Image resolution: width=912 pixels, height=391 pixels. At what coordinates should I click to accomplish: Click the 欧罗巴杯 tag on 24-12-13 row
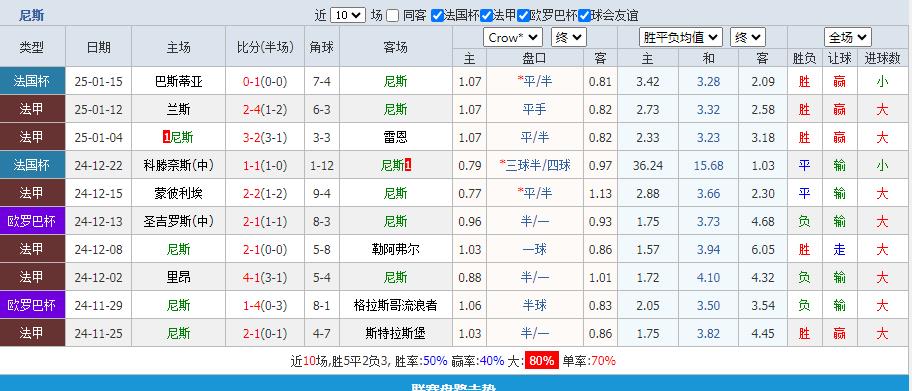click(x=32, y=221)
